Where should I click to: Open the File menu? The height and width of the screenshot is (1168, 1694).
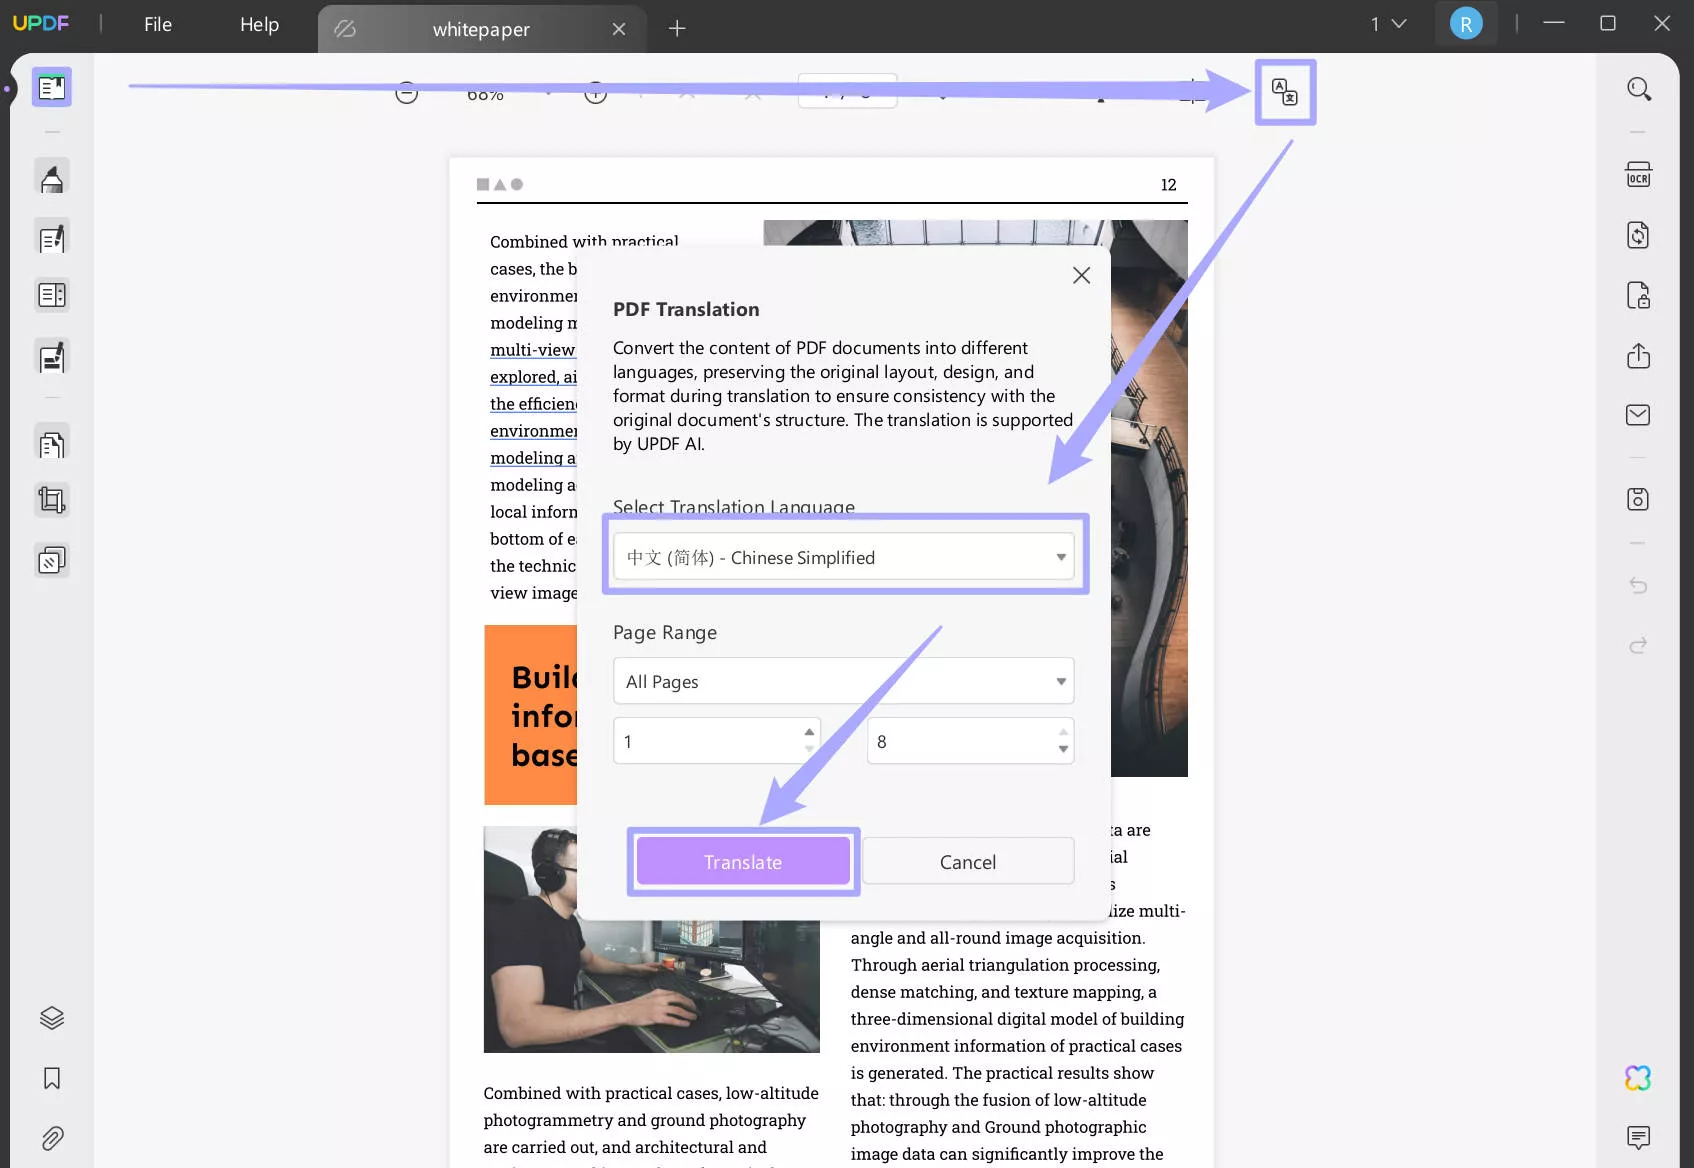coord(157,24)
